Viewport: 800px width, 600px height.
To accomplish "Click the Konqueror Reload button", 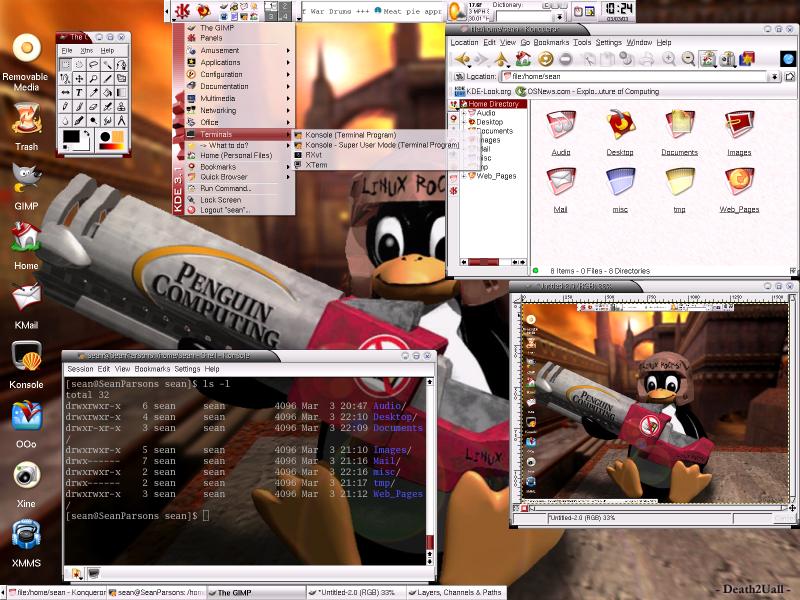I will click(545, 59).
